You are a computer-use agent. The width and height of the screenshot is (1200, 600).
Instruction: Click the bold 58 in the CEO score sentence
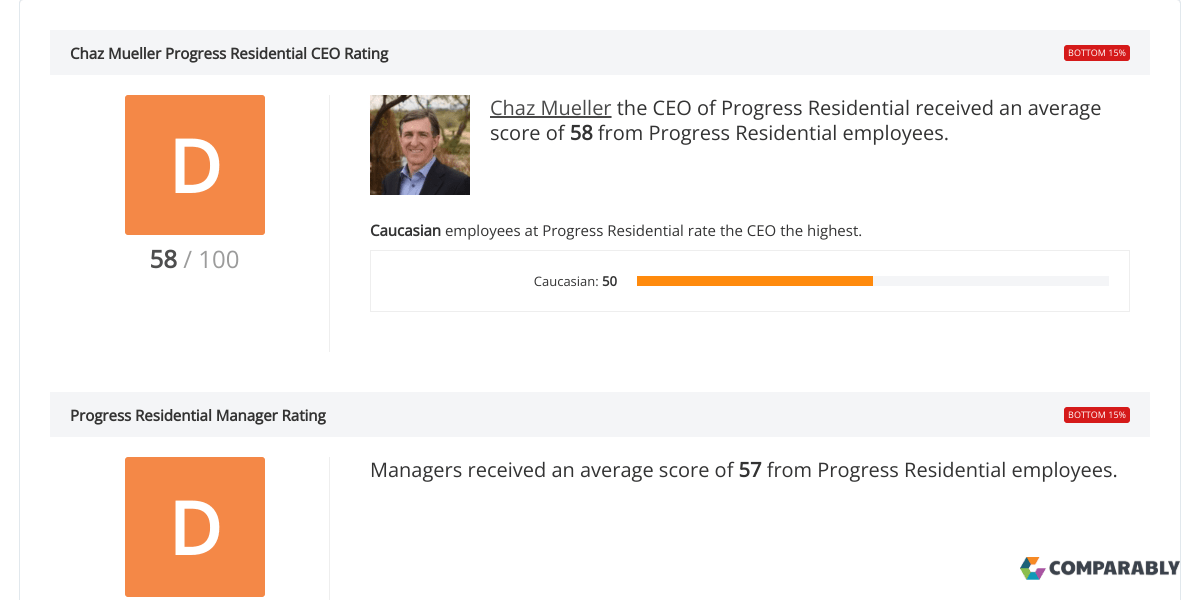tap(581, 133)
